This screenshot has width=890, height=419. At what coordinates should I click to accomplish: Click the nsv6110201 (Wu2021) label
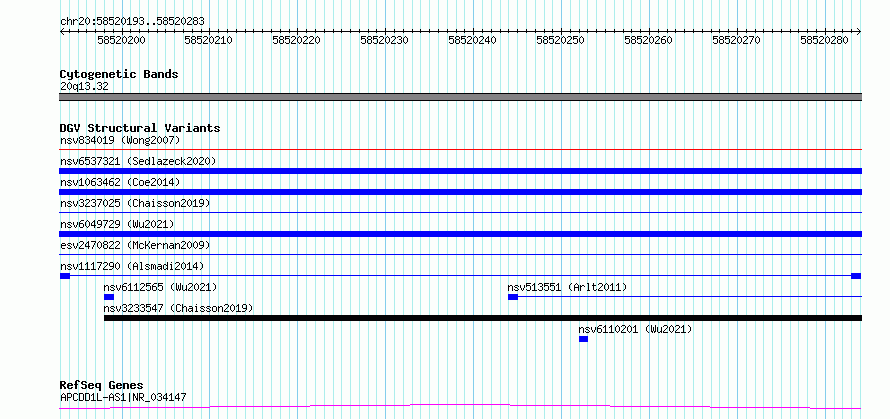click(x=635, y=329)
